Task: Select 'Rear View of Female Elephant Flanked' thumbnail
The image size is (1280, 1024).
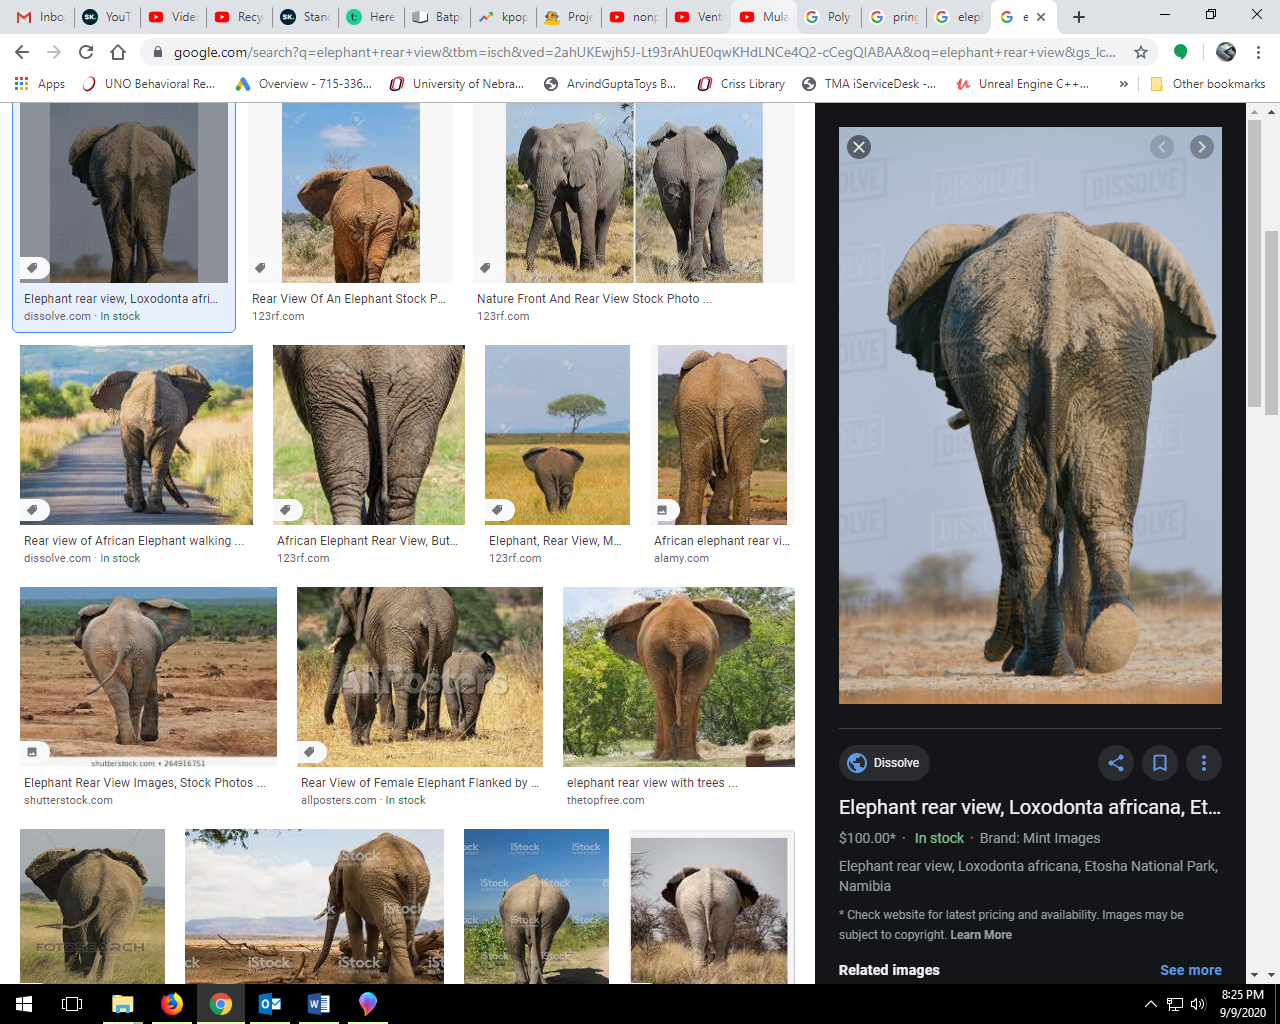Action: click(420, 677)
